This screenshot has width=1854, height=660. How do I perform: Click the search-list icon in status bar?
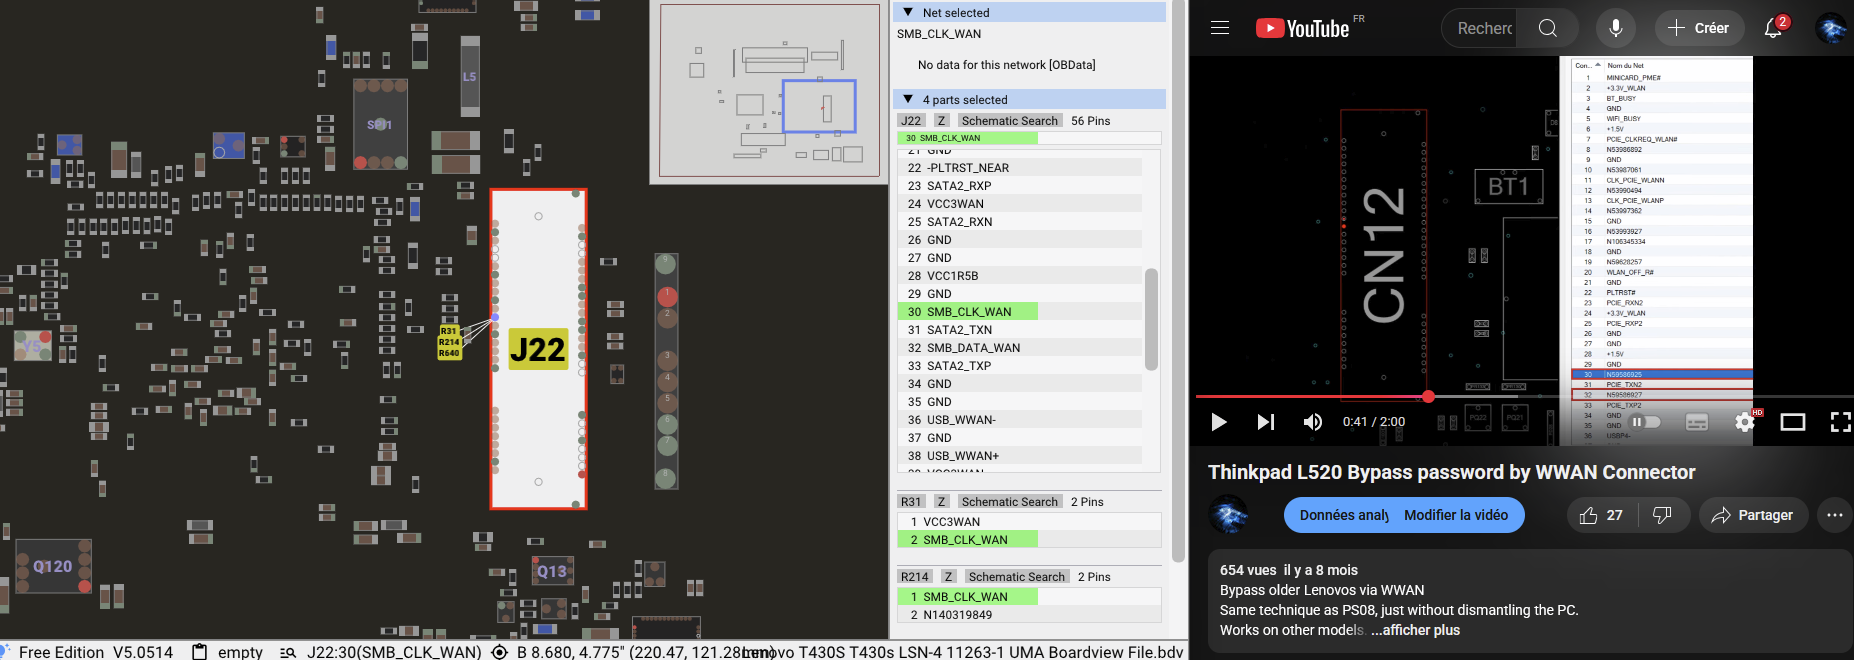click(x=288, y=652)
